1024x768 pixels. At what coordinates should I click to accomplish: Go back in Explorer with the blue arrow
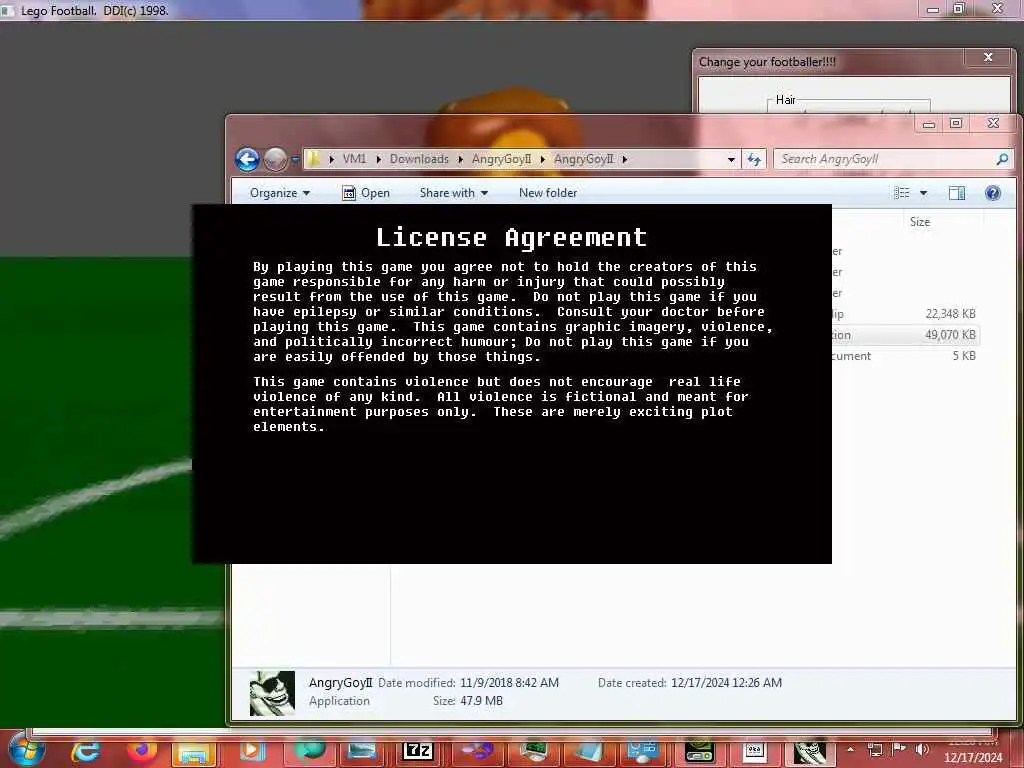pos(248,159)
